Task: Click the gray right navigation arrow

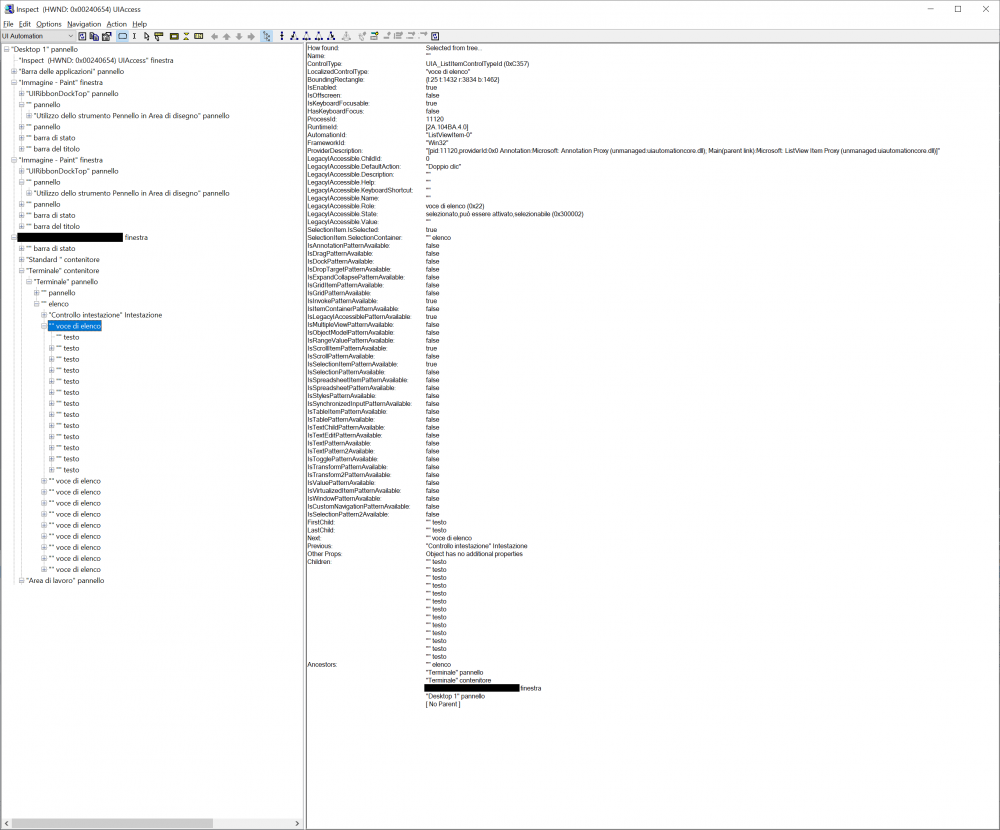Action: click(x=251, y=36)
